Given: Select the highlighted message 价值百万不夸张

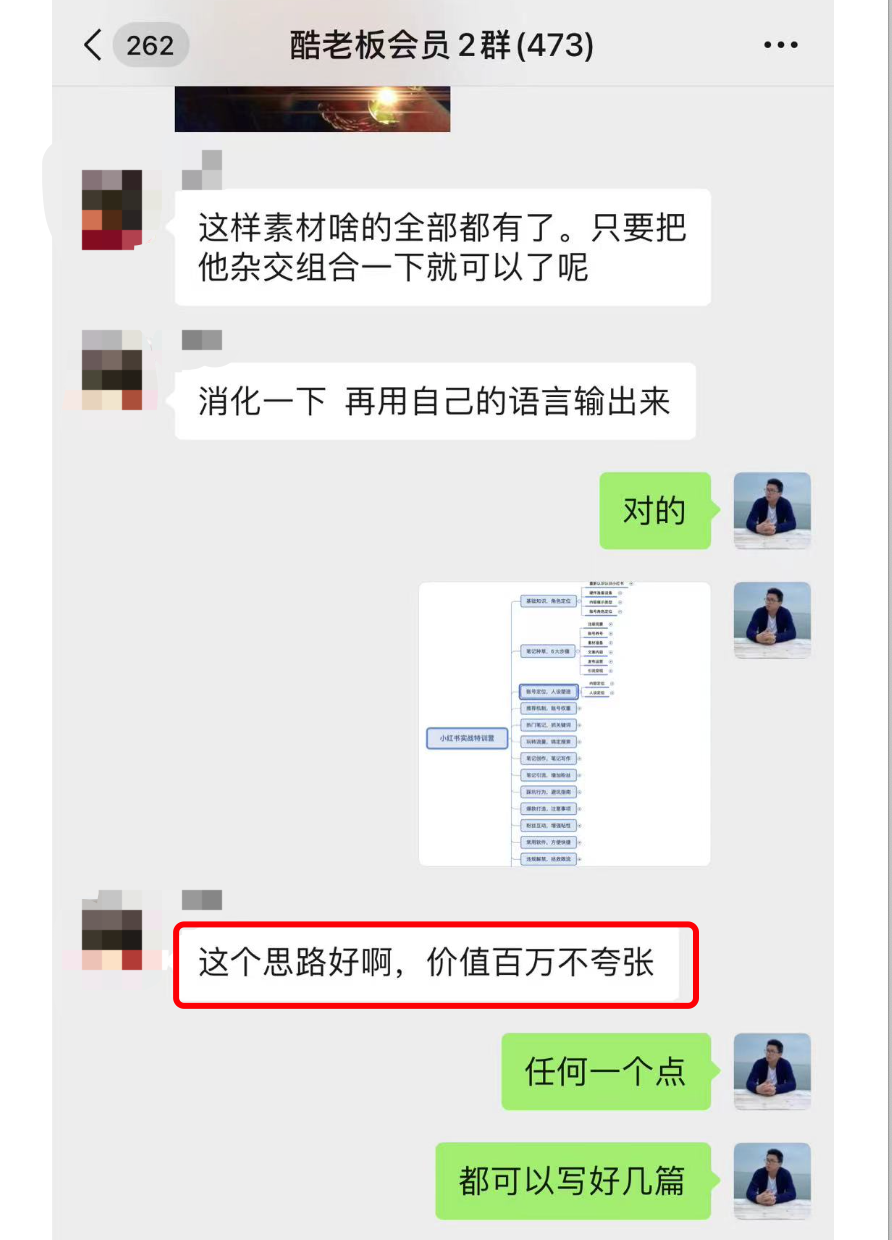Looking at the screenshot, I should 435,964.
